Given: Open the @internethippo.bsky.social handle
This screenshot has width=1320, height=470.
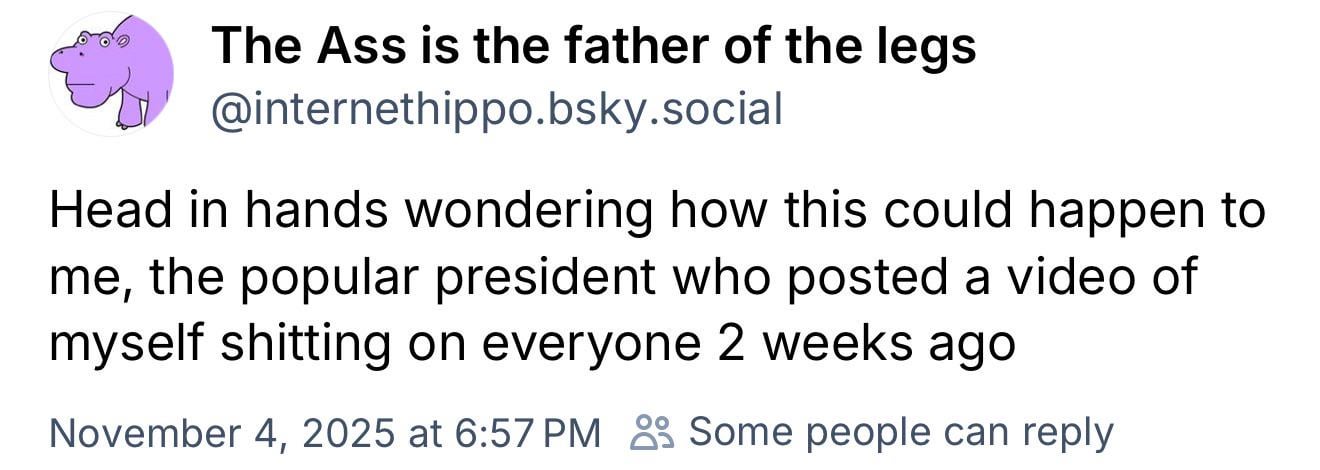Looking at the screenshot, I should click(x=497, y=108).
